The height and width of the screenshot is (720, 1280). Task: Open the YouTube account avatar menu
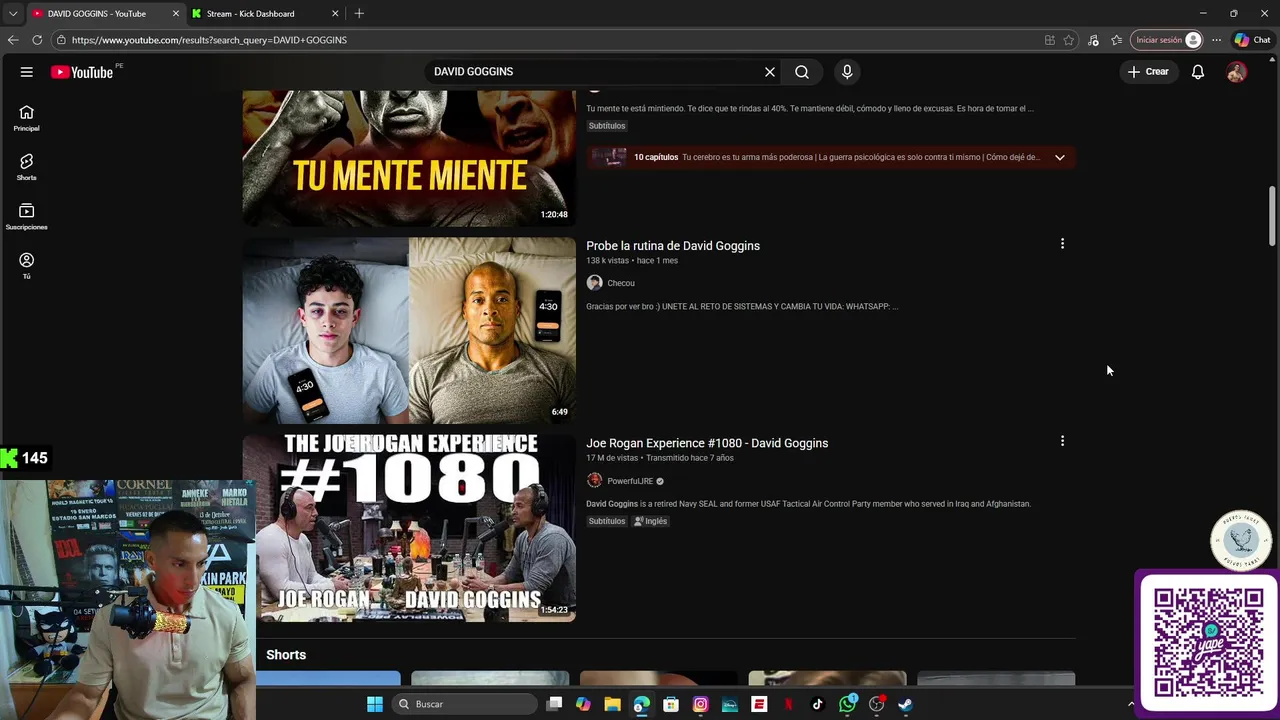pyautogui.click(x=1237, y=72)
